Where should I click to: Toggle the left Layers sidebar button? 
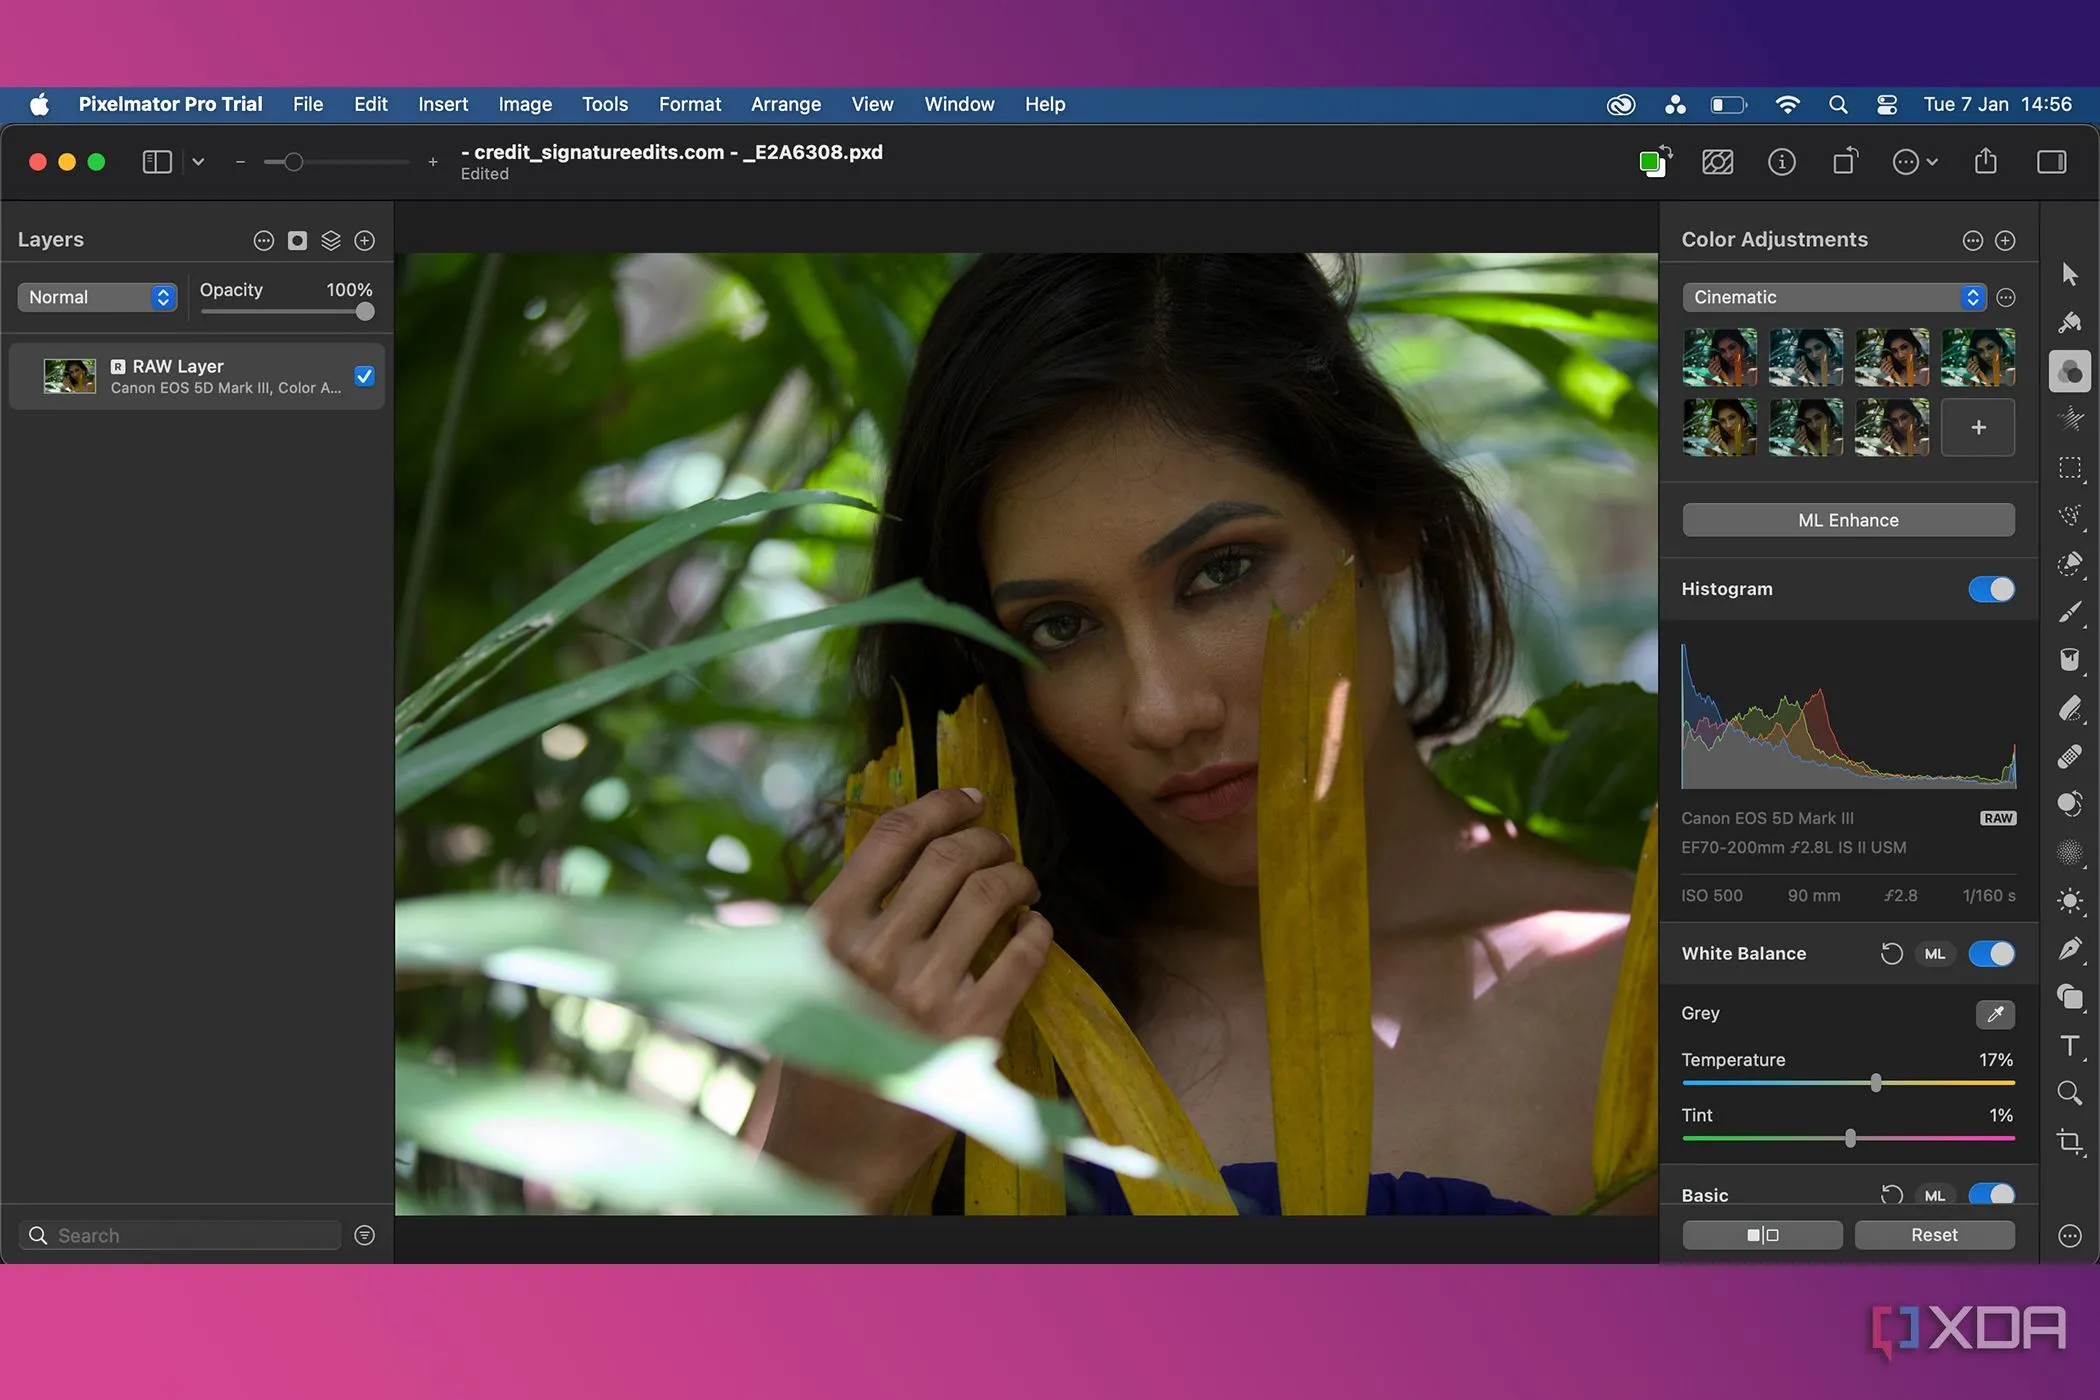[157, 162]
